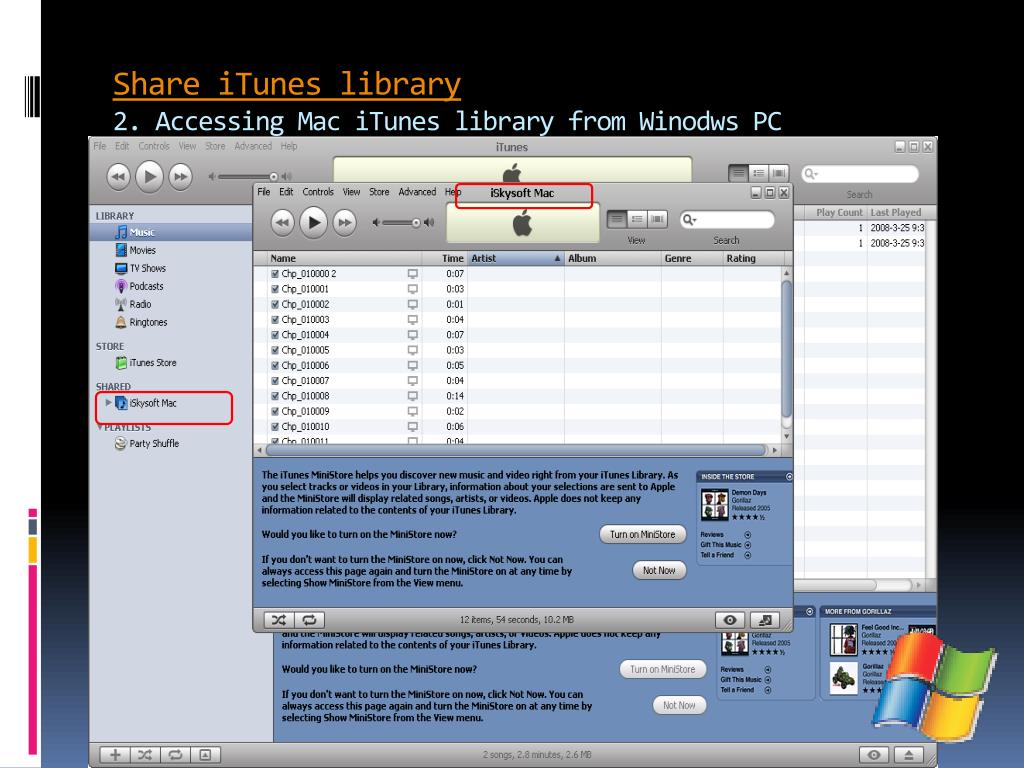Click eye browser button in iSkysoft Mac window
This screenshot has height=768, width=1024.
tap(730, 620)
